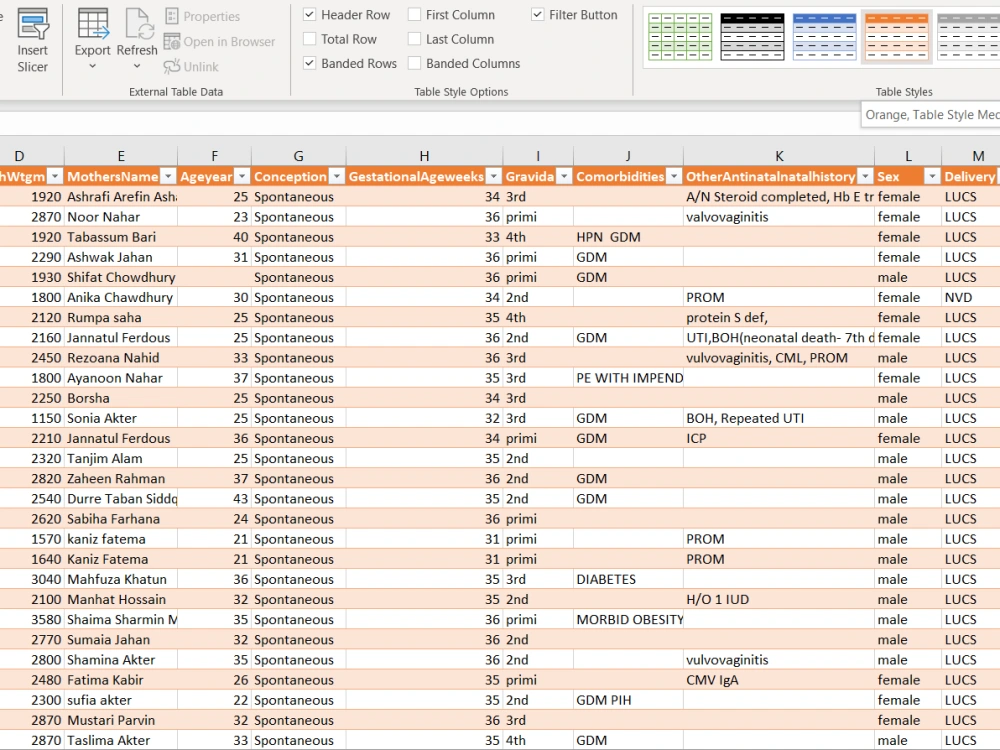Toggle the Header Row checkbox
1000x750 pixels.
(309, 14)
